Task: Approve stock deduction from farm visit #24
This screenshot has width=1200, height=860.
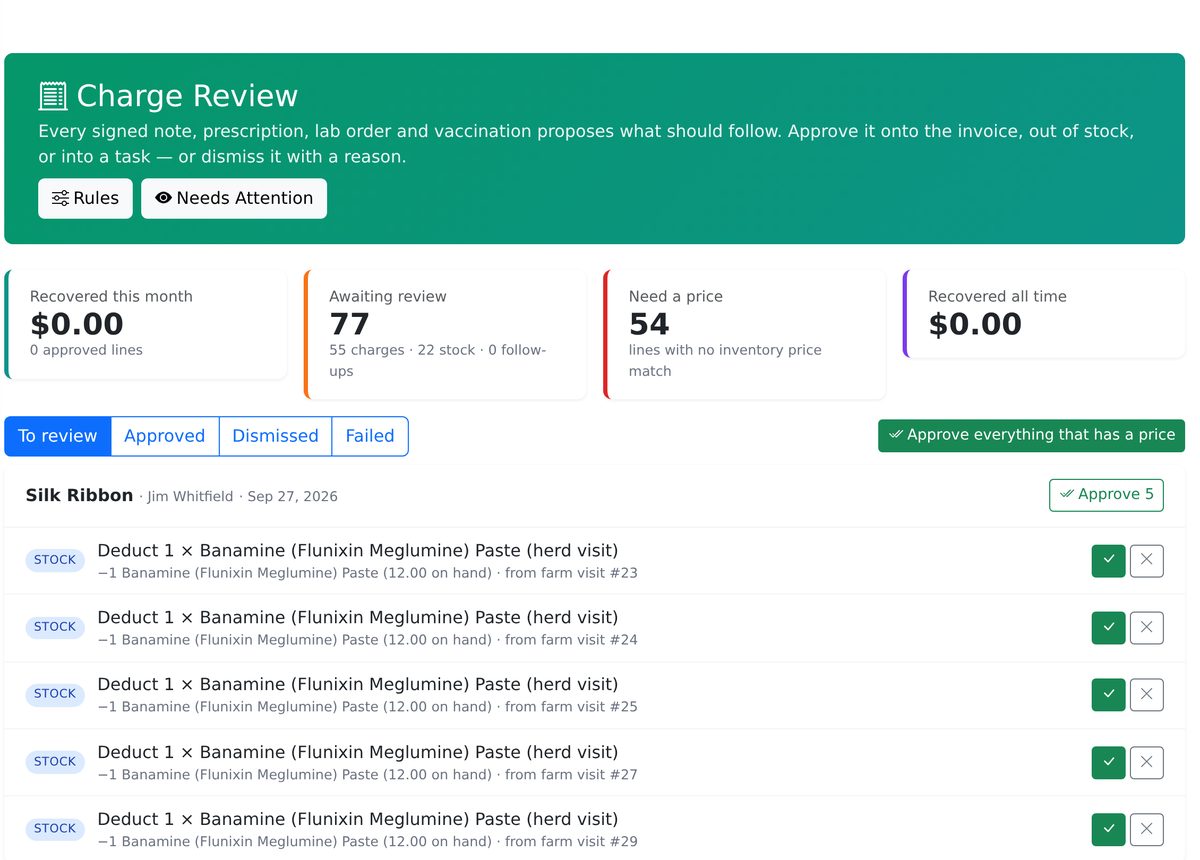Action: [x=1108, y=627]
